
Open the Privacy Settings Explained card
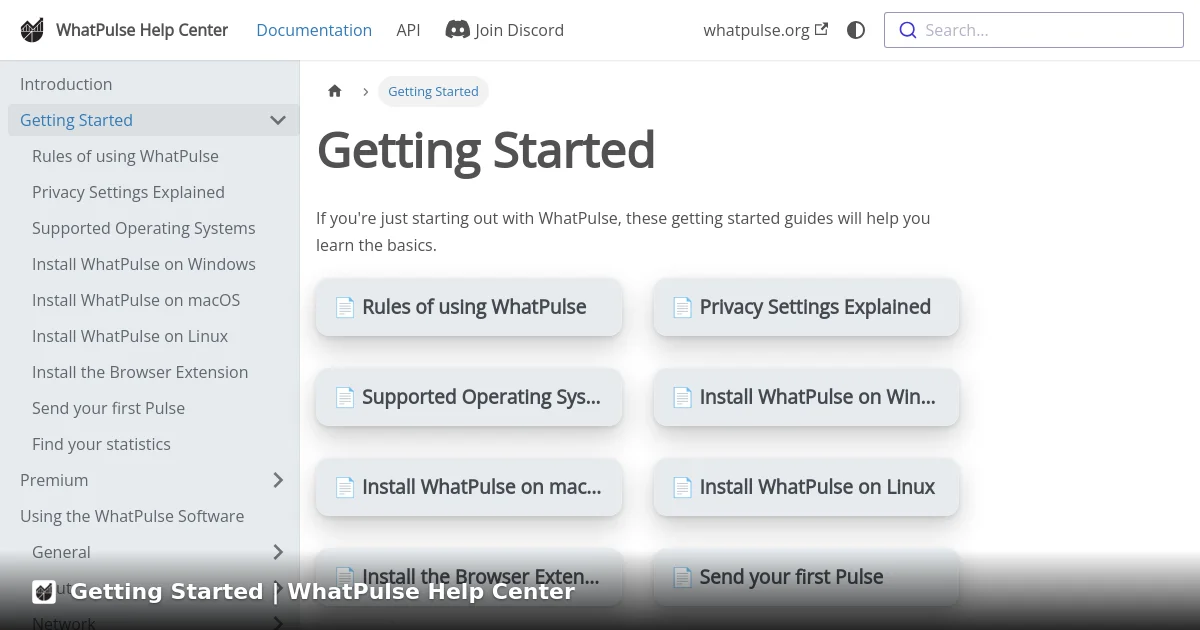point(806,307)
